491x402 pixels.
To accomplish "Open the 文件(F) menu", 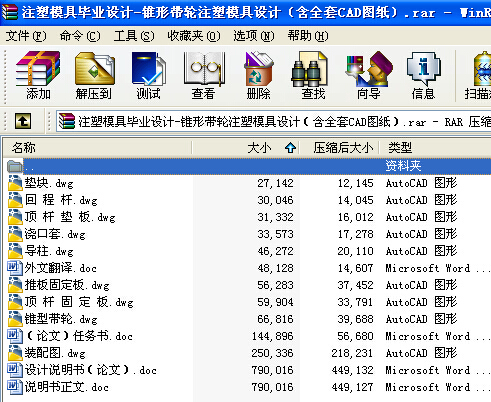I will [x=26, y=36].
